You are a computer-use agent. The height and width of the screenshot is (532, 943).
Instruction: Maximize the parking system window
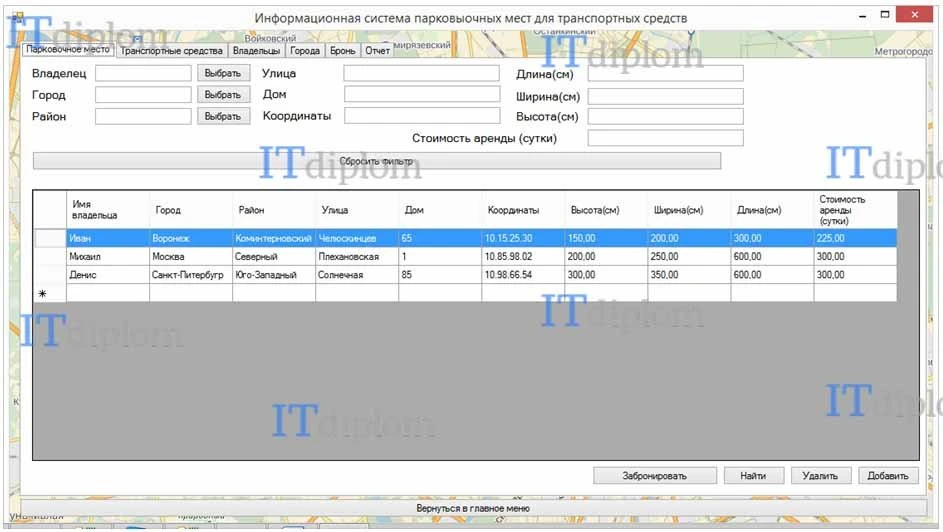pyautogui.click(x=885, y=15)
